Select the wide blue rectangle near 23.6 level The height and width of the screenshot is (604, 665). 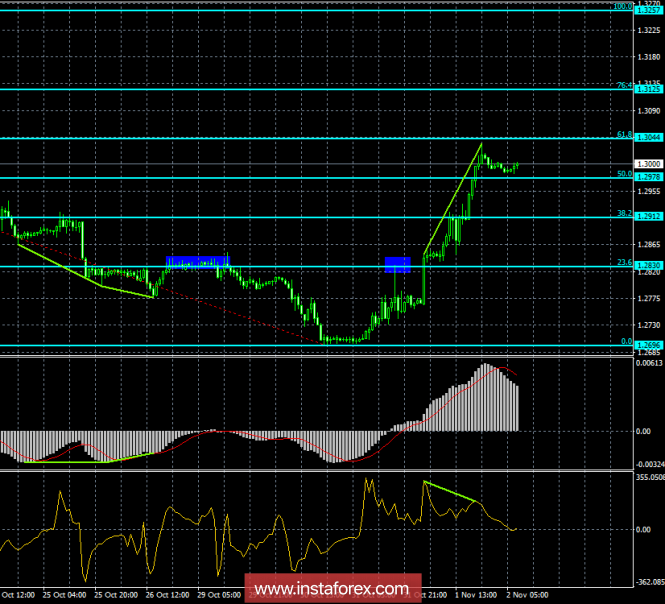[197, 262]
